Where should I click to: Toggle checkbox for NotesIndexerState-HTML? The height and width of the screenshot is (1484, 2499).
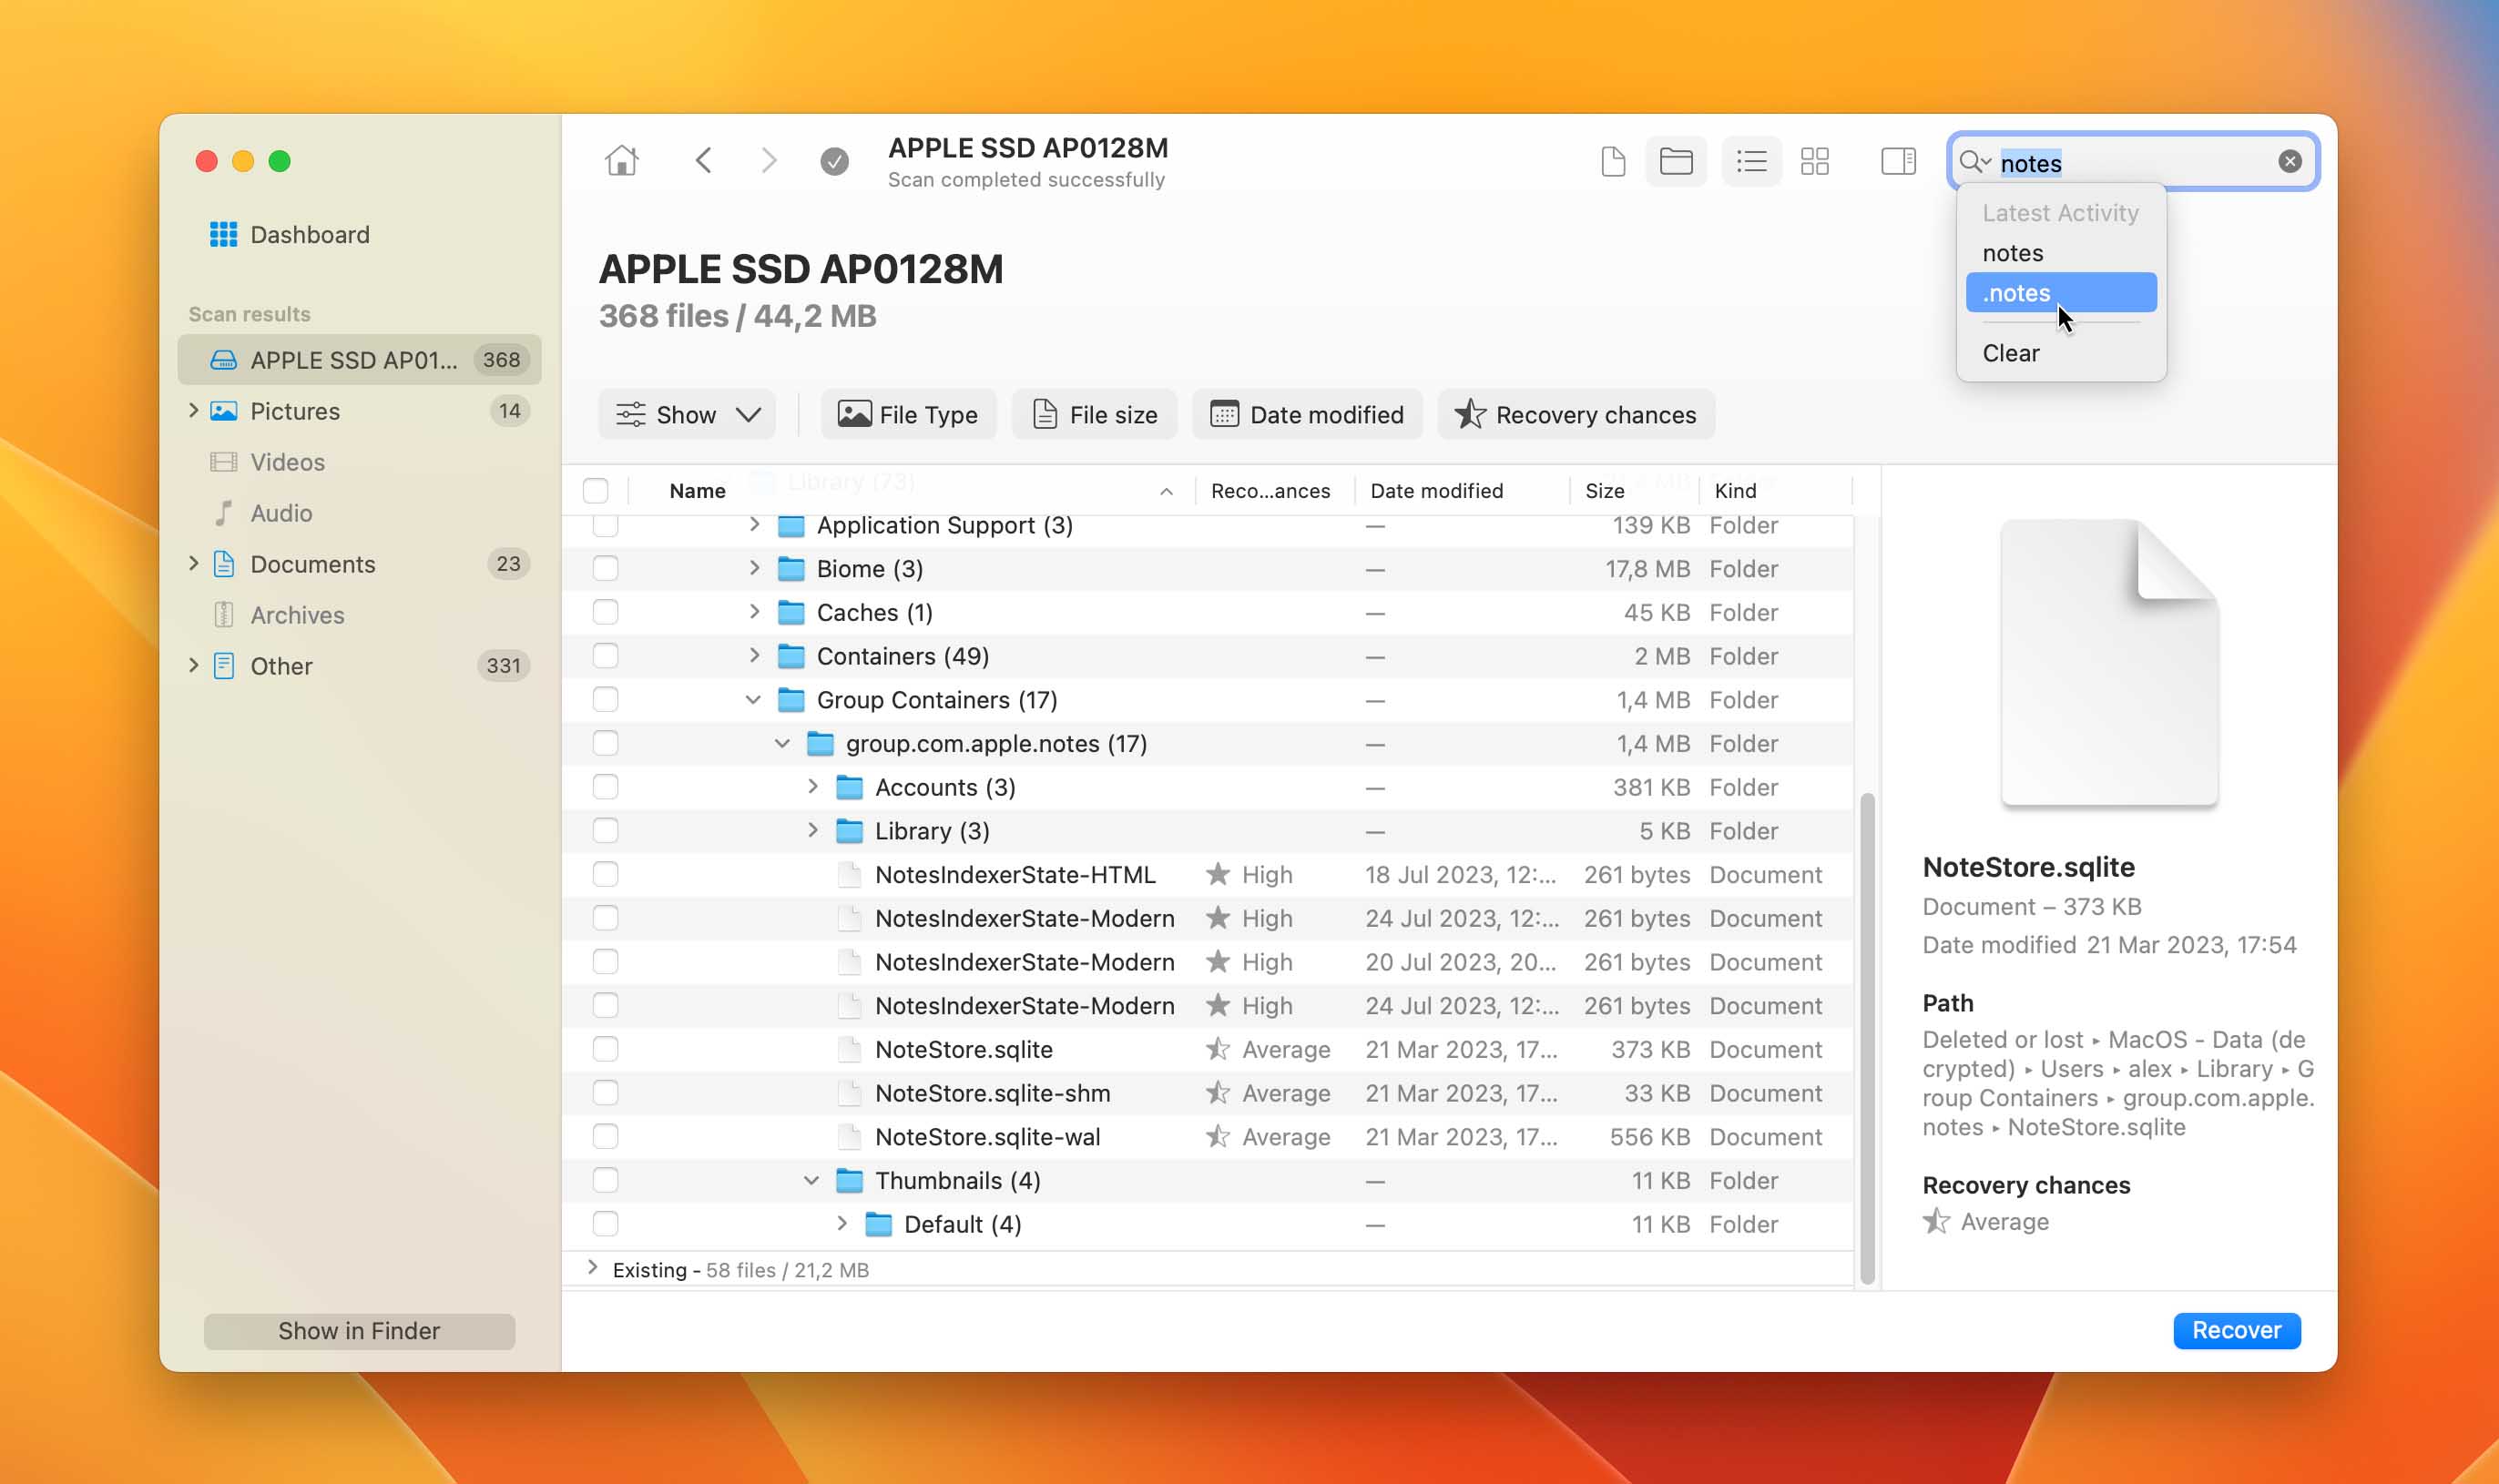tap(601, 875)
